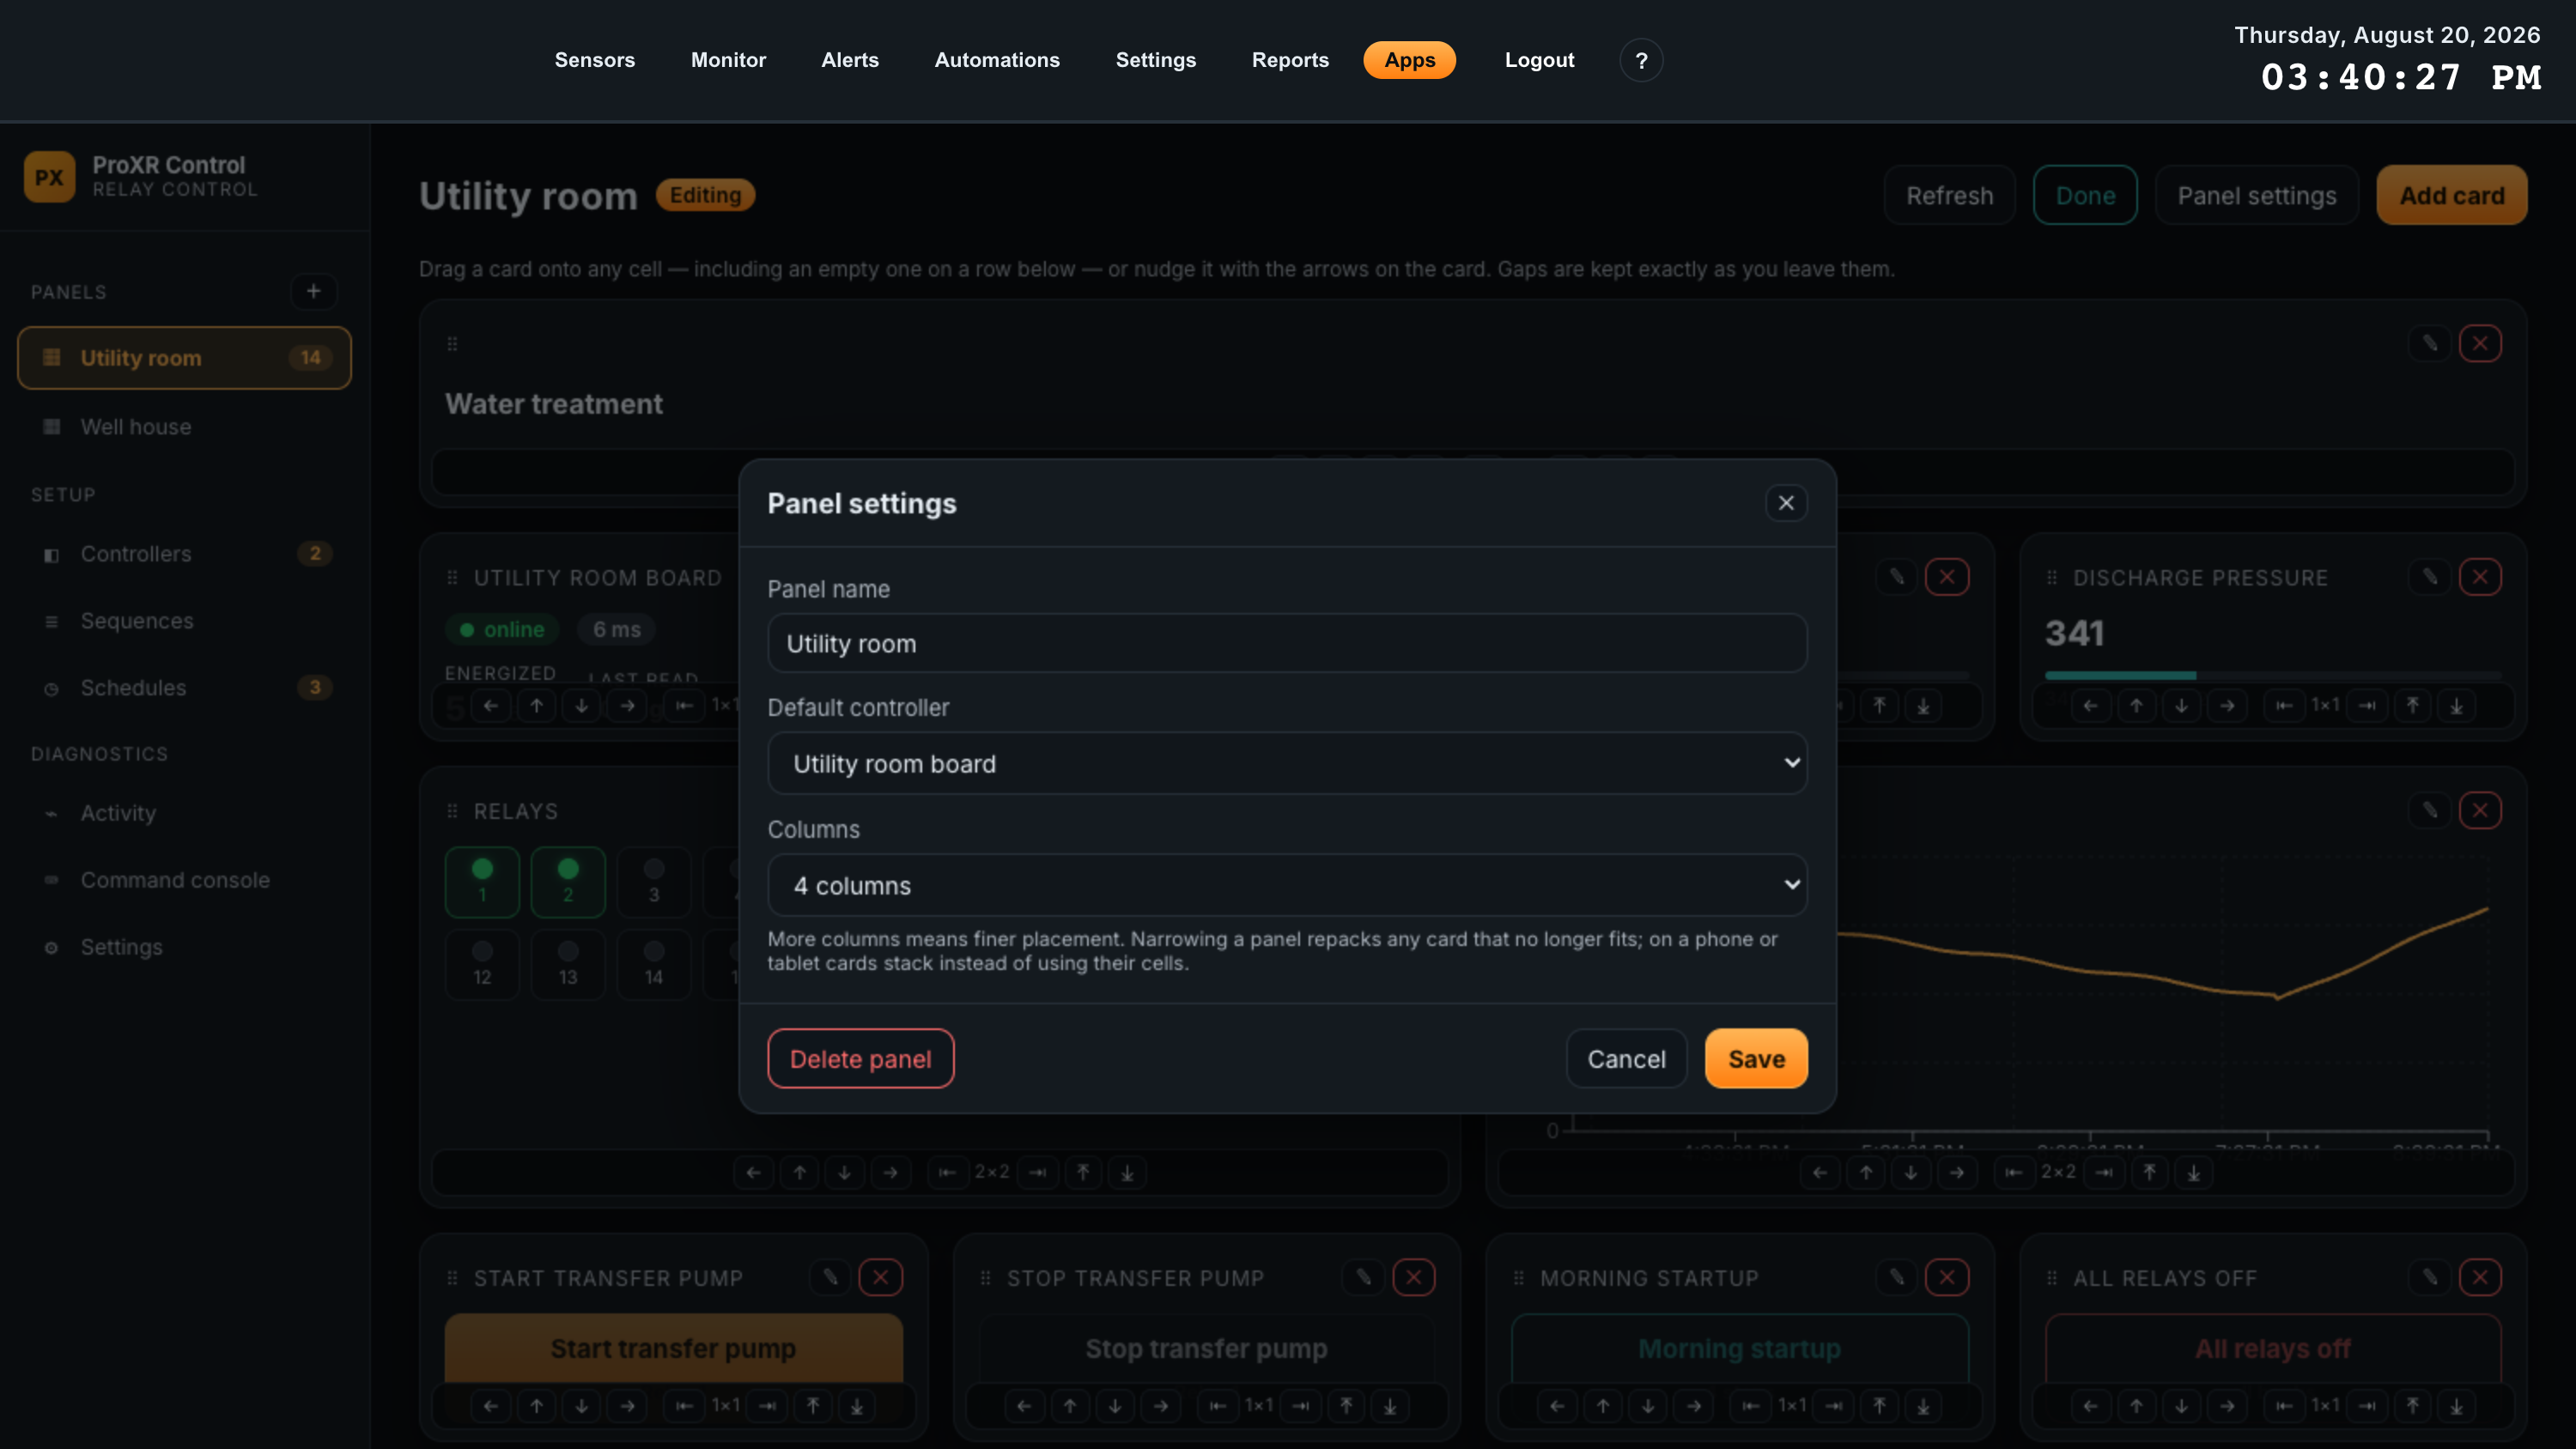Click the Refresh button
This screenshot has width=2576, height=1449.
1949,195
